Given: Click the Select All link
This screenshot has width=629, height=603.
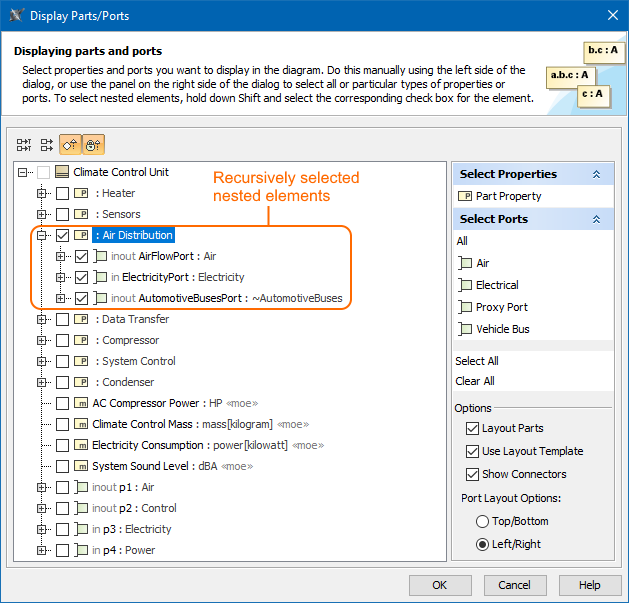Looking at the screenshot, I should pos(477,361).
